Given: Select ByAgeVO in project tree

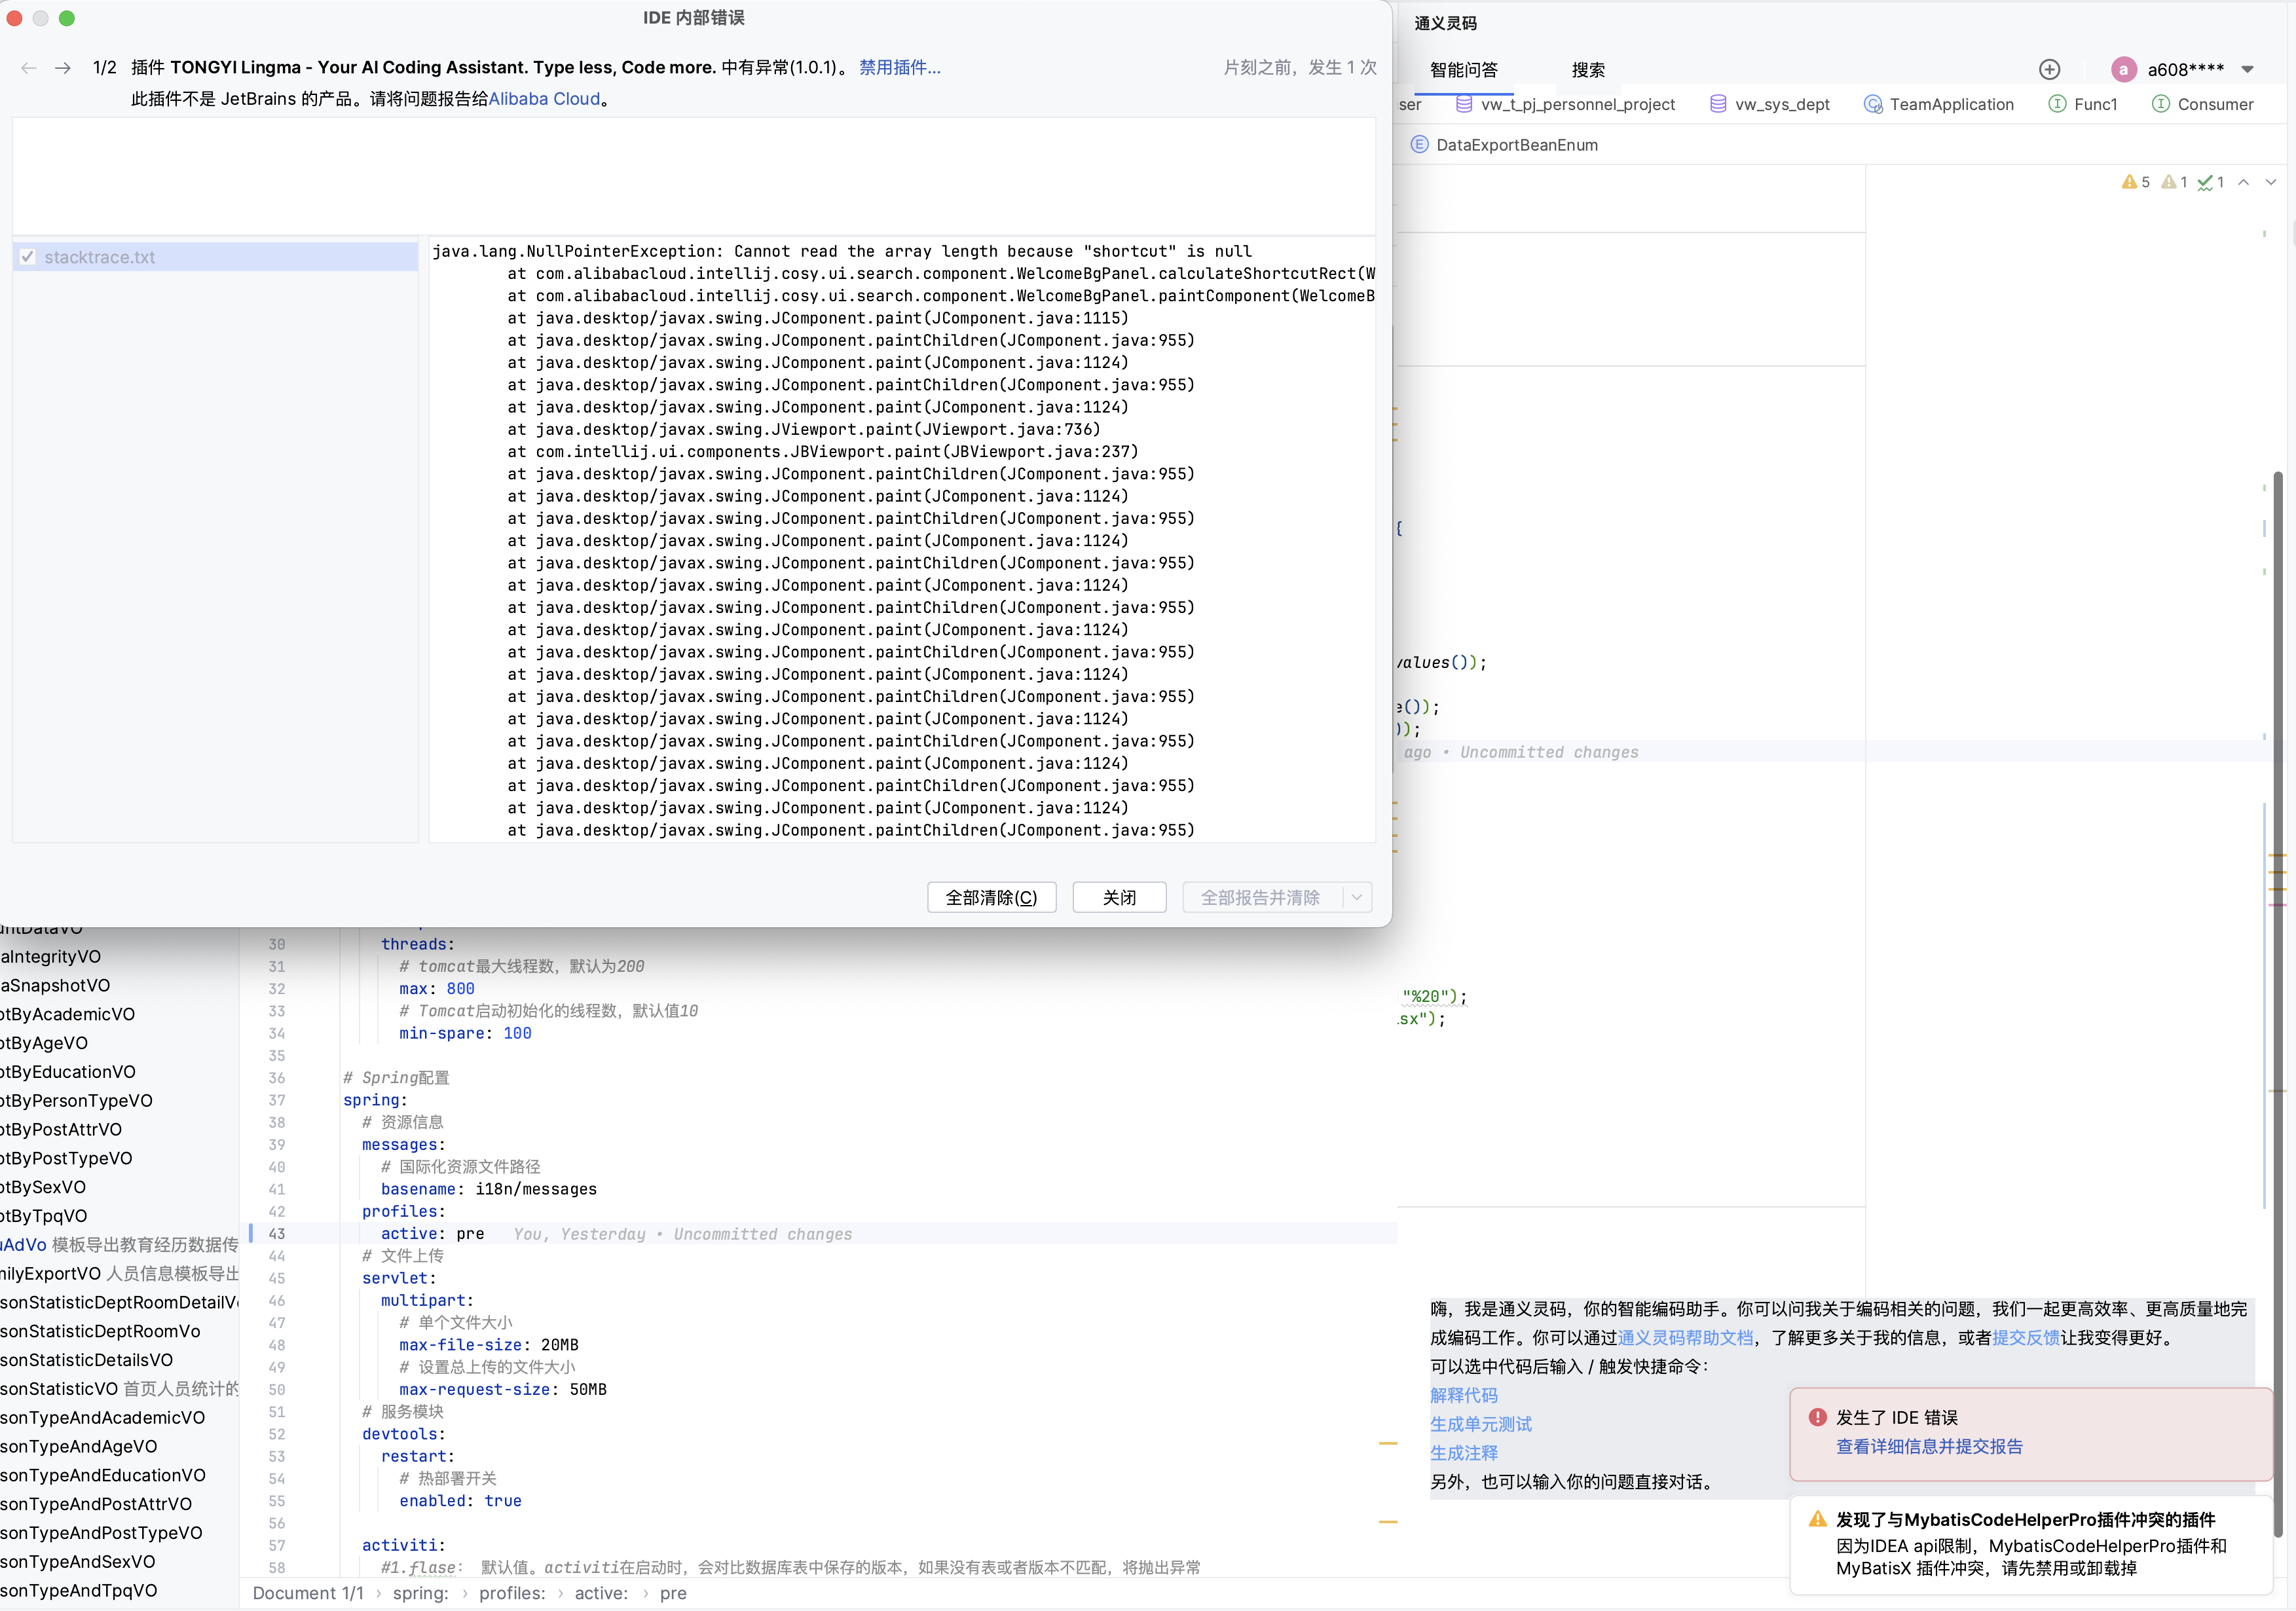Looking at the screenshot, I should (x=44, y=1043).
